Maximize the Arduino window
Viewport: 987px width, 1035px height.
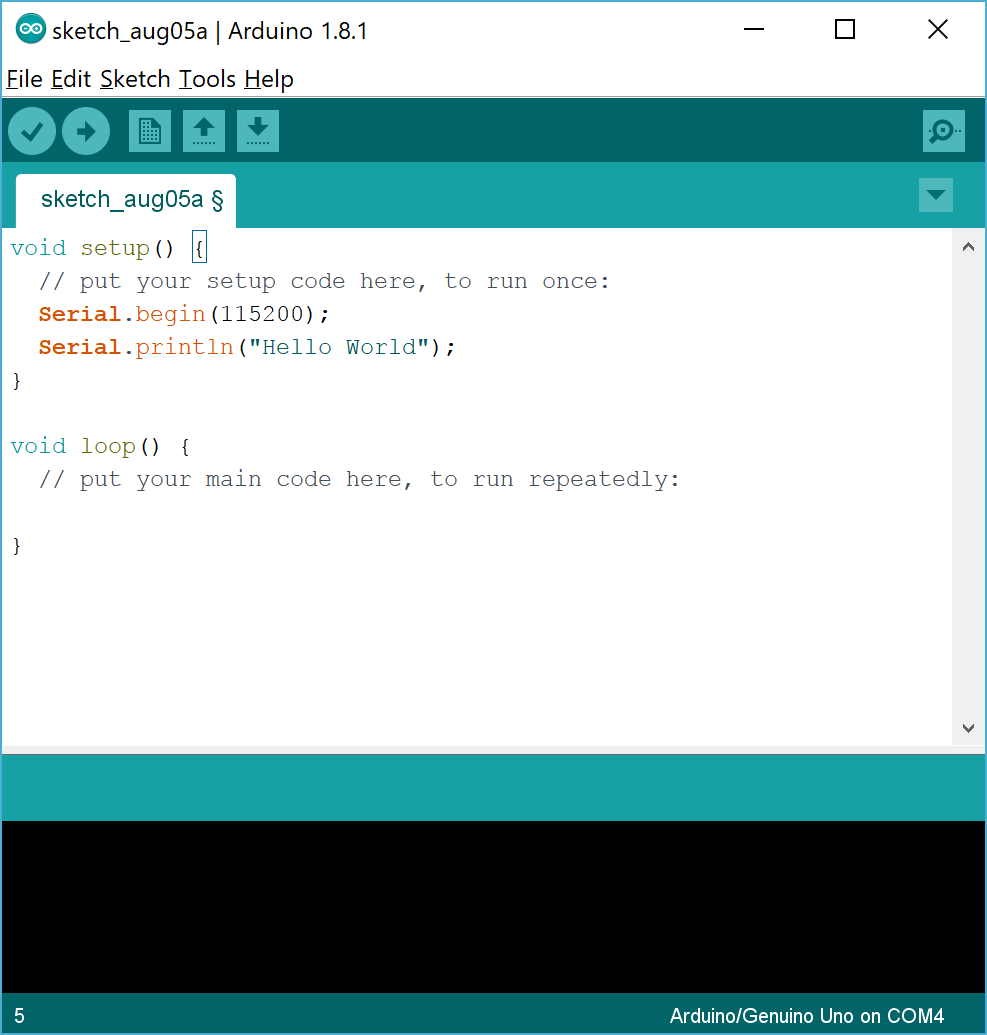click(x=845, y=30)
